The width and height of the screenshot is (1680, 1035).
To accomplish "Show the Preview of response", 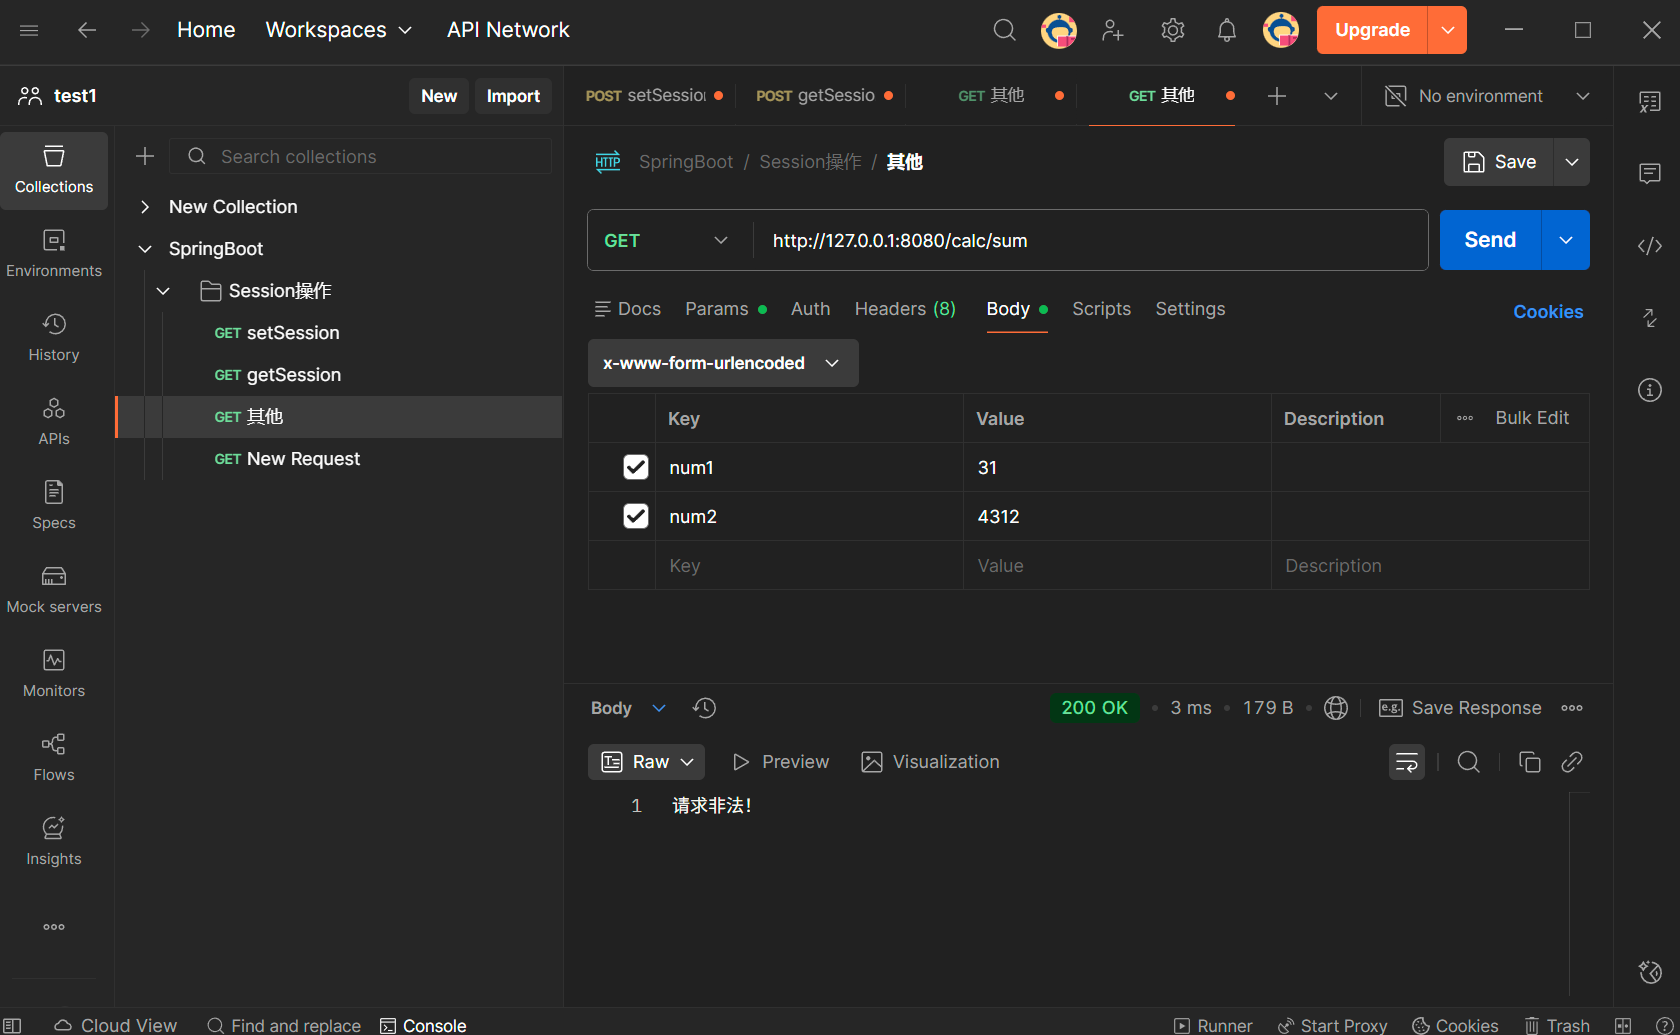I will pos(781,762).
